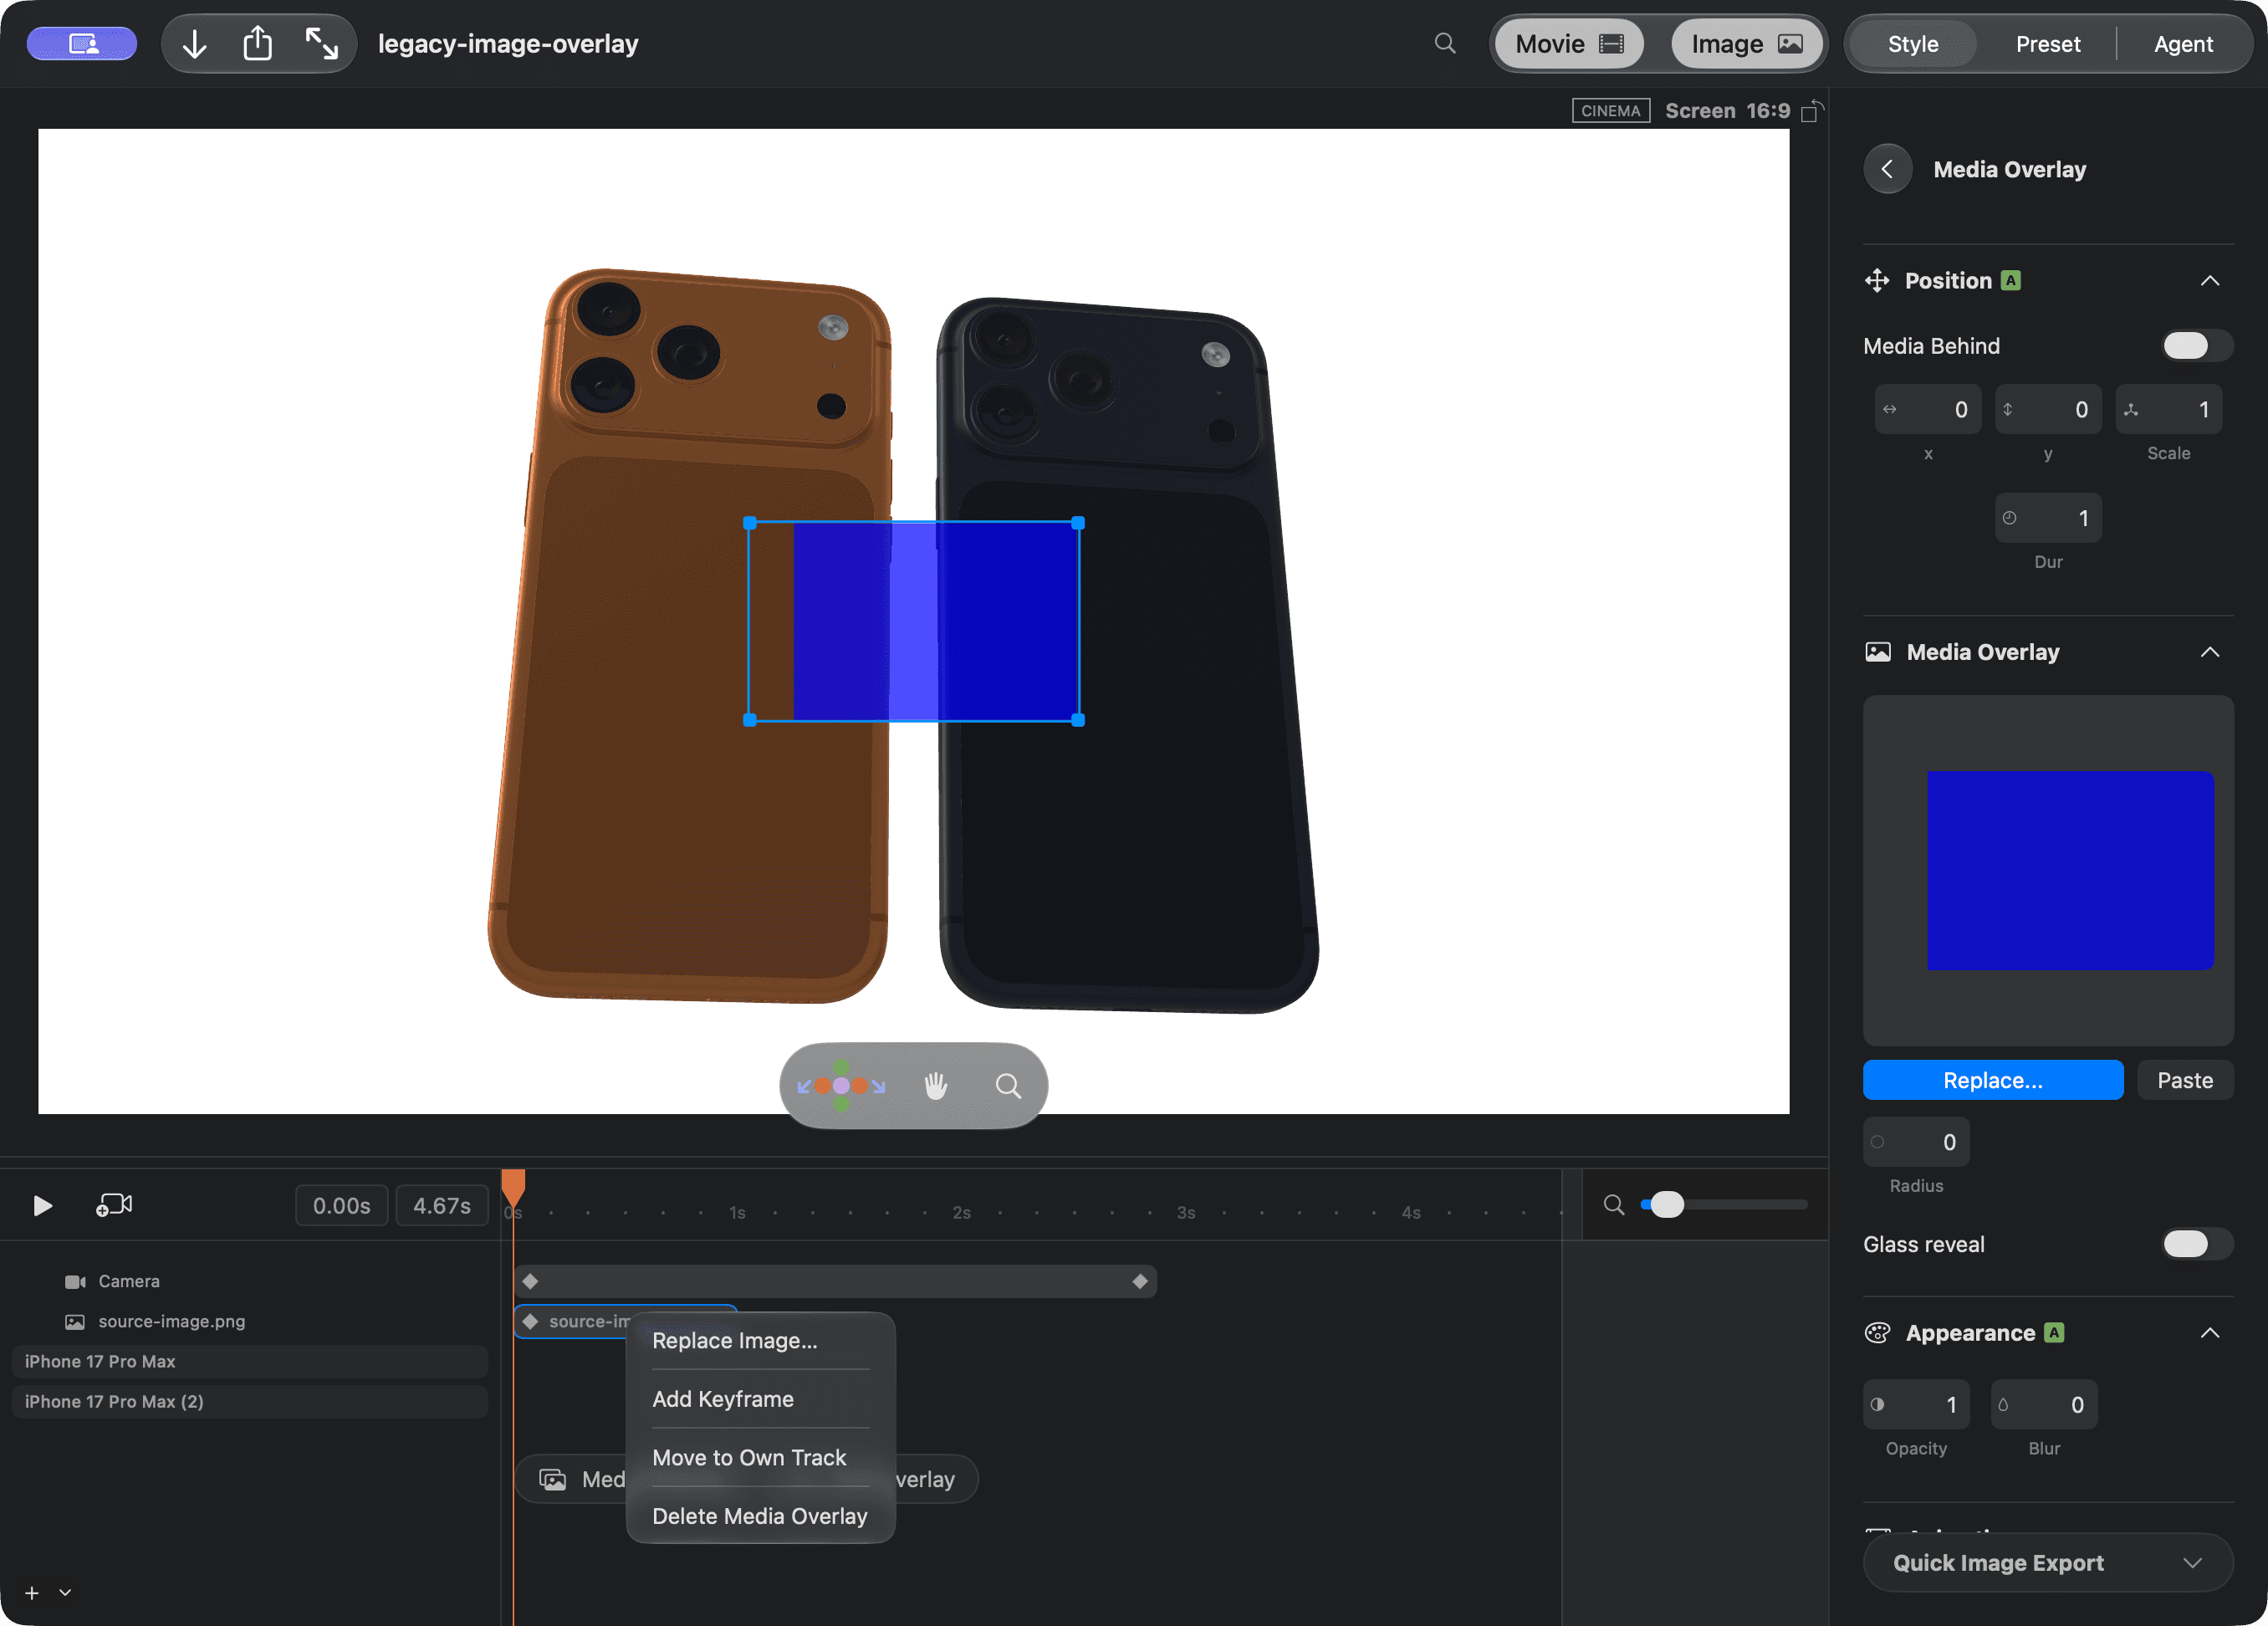Viewport: 2268px width, 1626px height.
Task: Click the purple sidebar screen icon
Action: click(82, 44)
